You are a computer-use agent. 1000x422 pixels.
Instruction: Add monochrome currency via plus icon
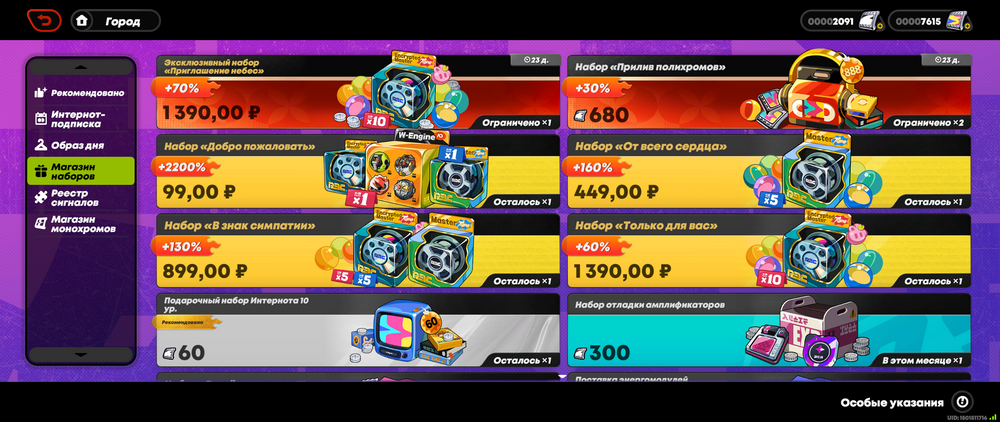pyautogui.click(x=879, y=26)
